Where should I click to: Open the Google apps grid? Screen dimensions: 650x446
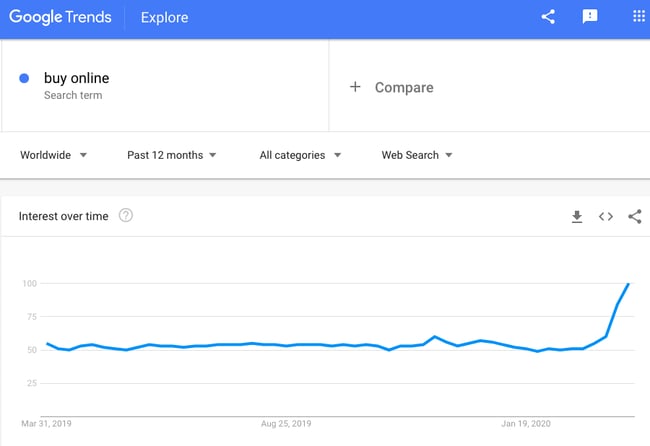click(x=639, y=17)
